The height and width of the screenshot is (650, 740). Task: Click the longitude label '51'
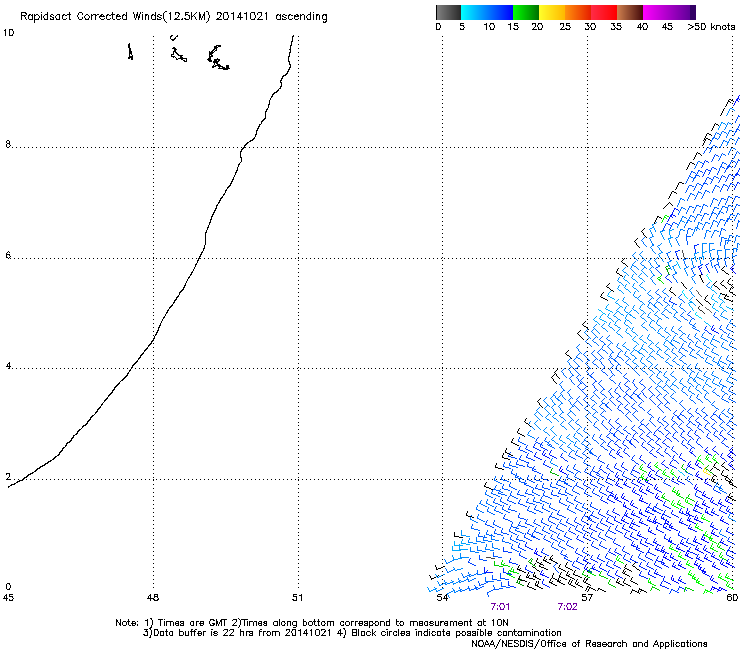(x=297, y=598)
